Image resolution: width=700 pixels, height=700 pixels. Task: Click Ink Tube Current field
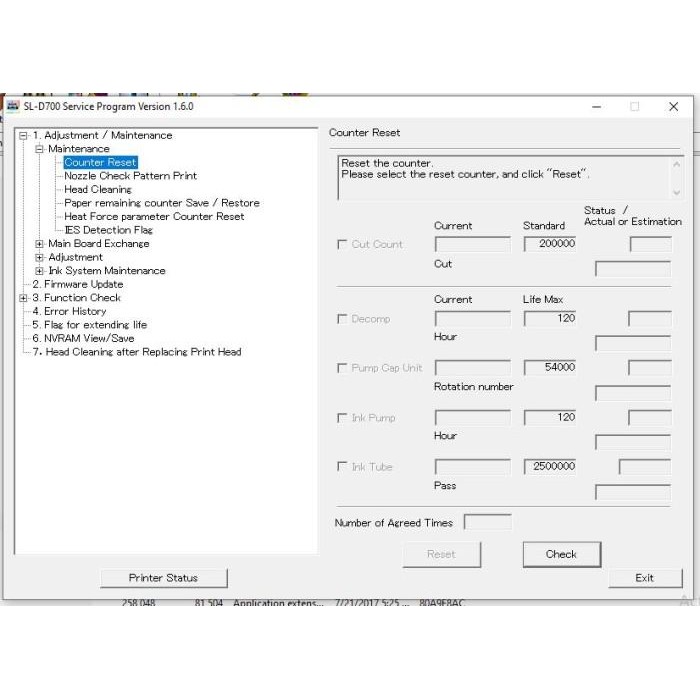[x=473, y=467]
